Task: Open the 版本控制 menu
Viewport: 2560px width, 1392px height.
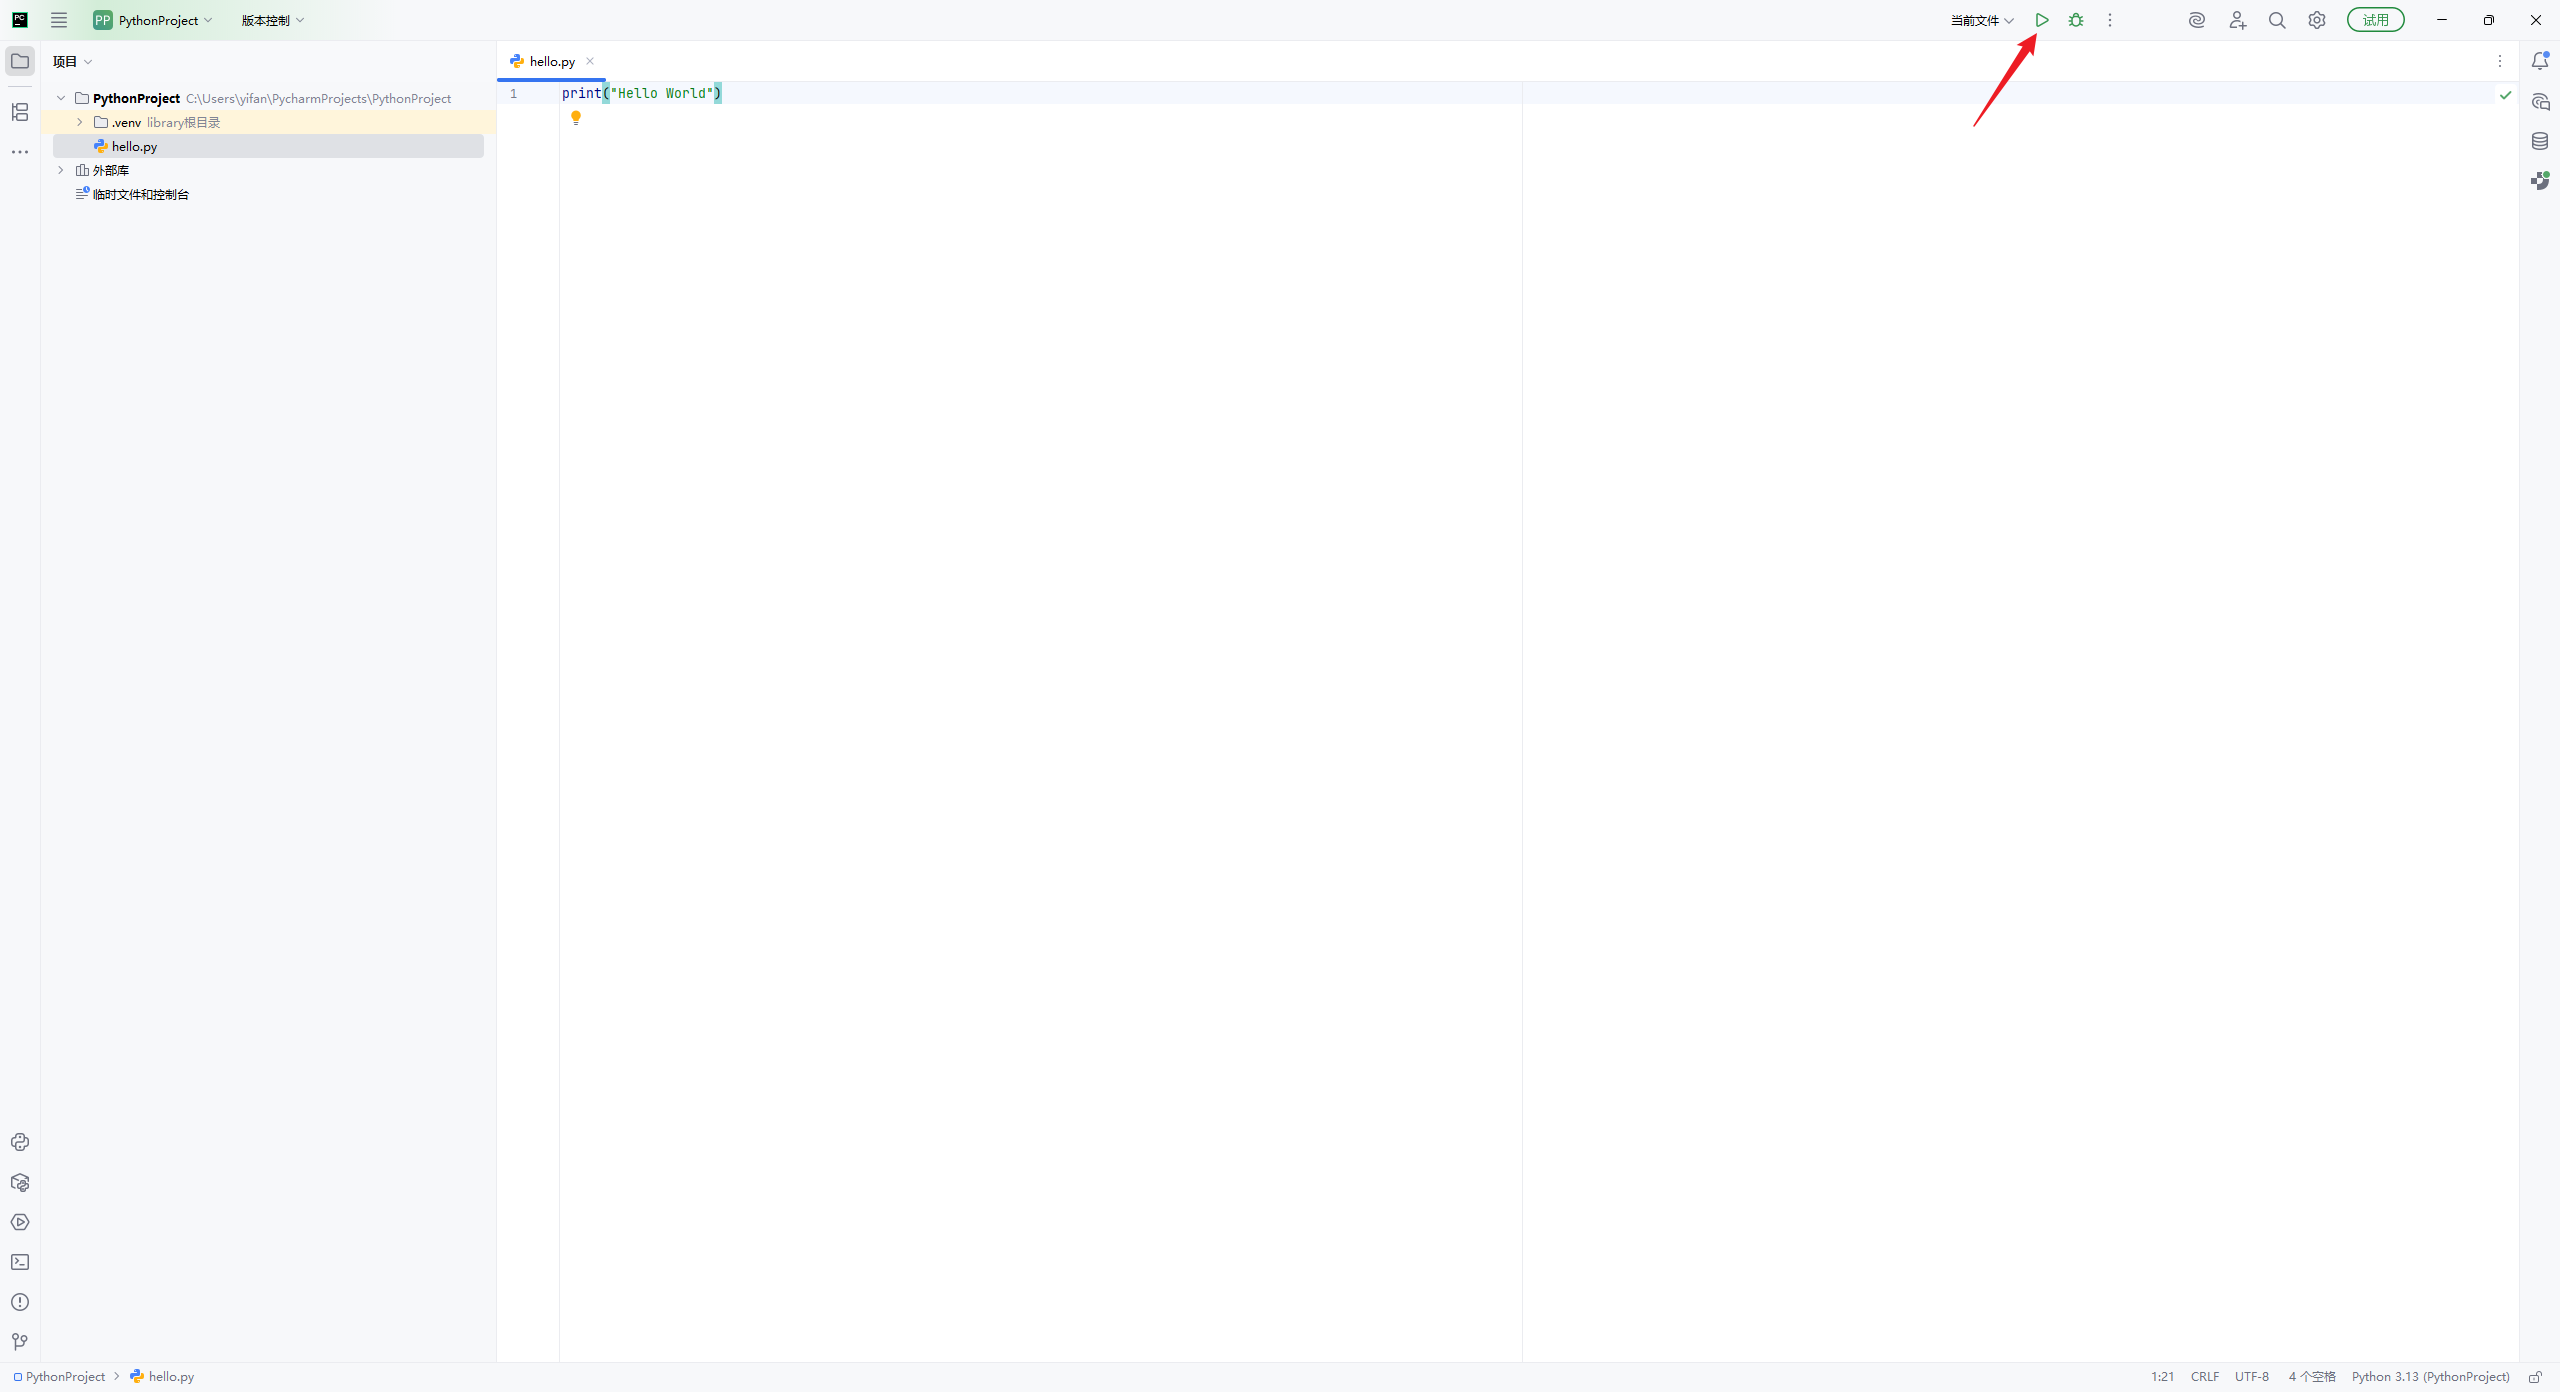Action: [272, 20]
